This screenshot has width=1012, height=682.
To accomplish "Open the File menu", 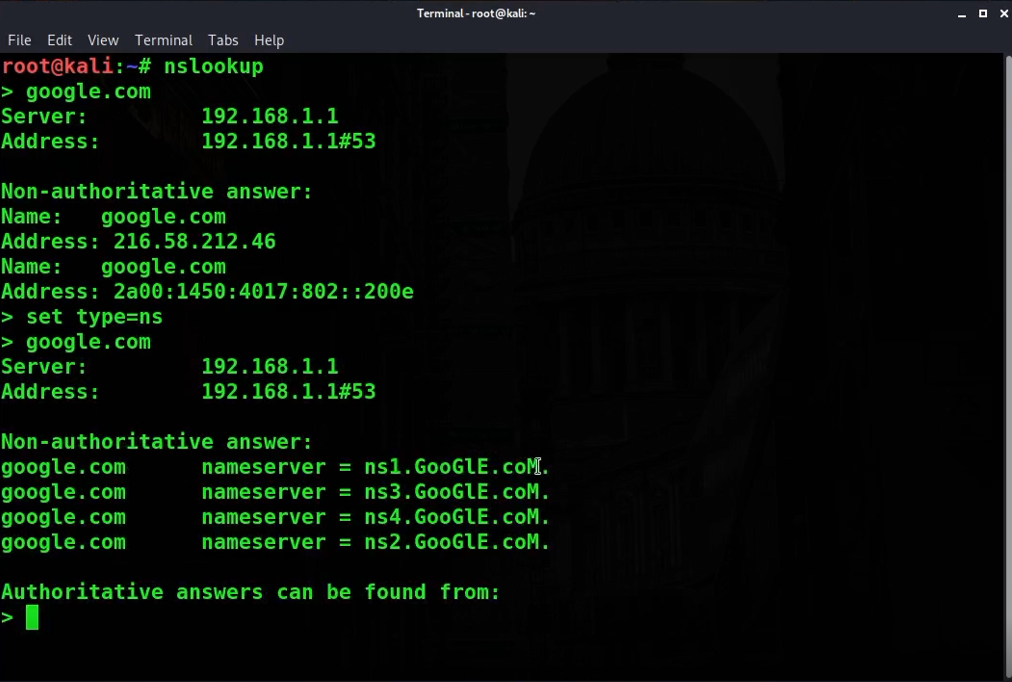I will [x=19, y=40].
